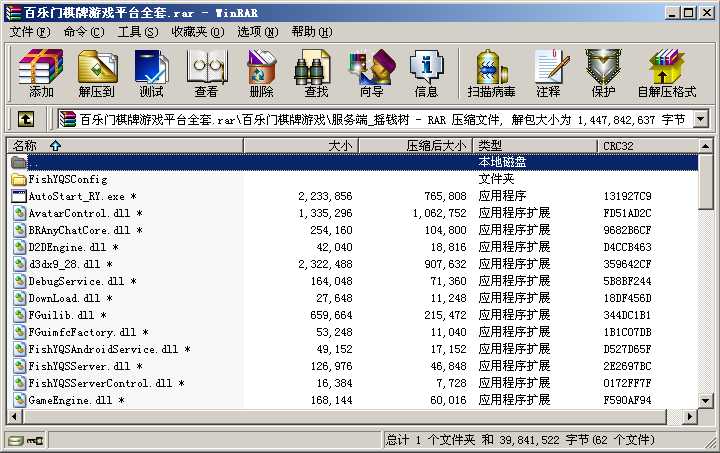Open the 选项(N) menu
This screenshot has width=720, height=453.
pos(258,32)
